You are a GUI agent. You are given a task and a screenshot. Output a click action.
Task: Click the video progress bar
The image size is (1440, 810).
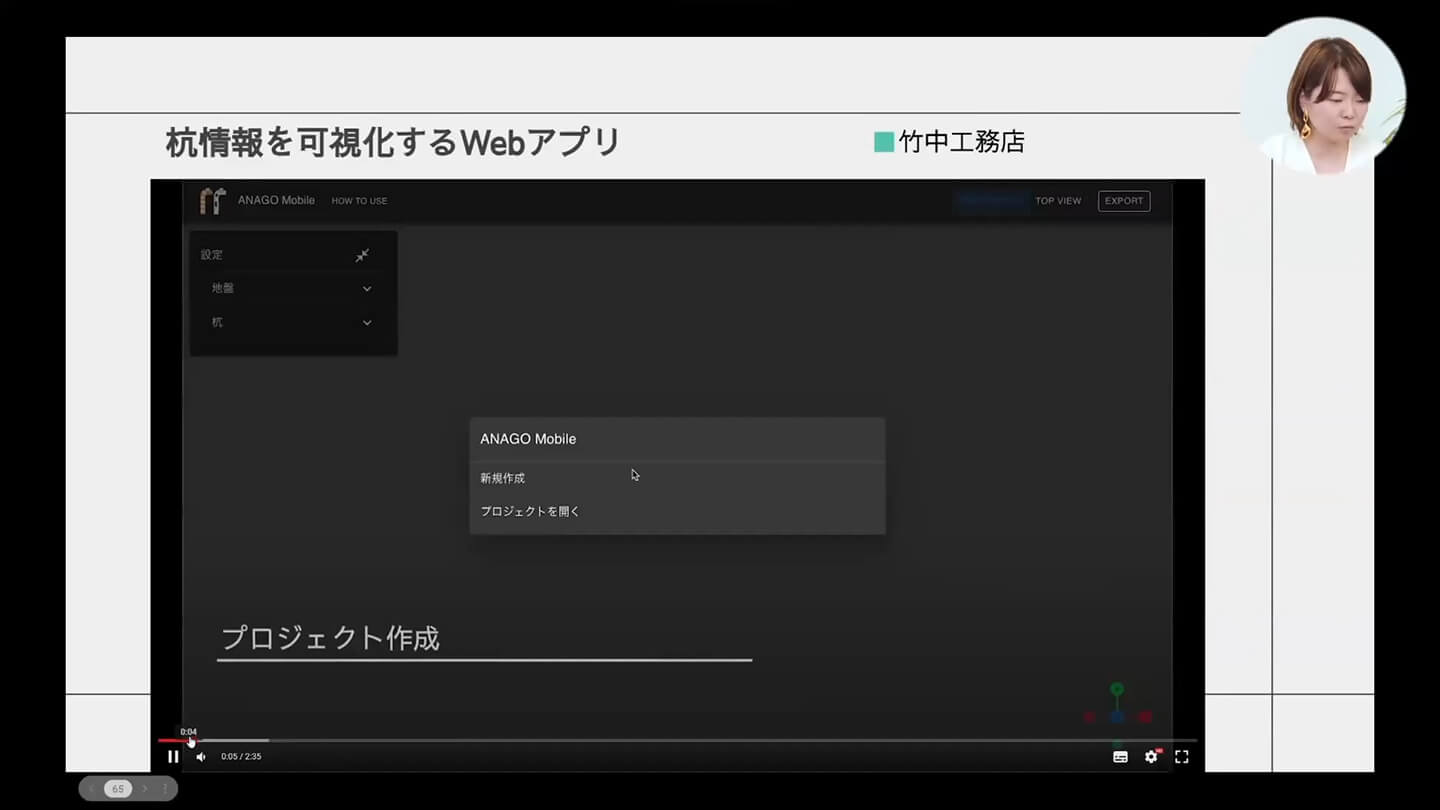(677, 741)
